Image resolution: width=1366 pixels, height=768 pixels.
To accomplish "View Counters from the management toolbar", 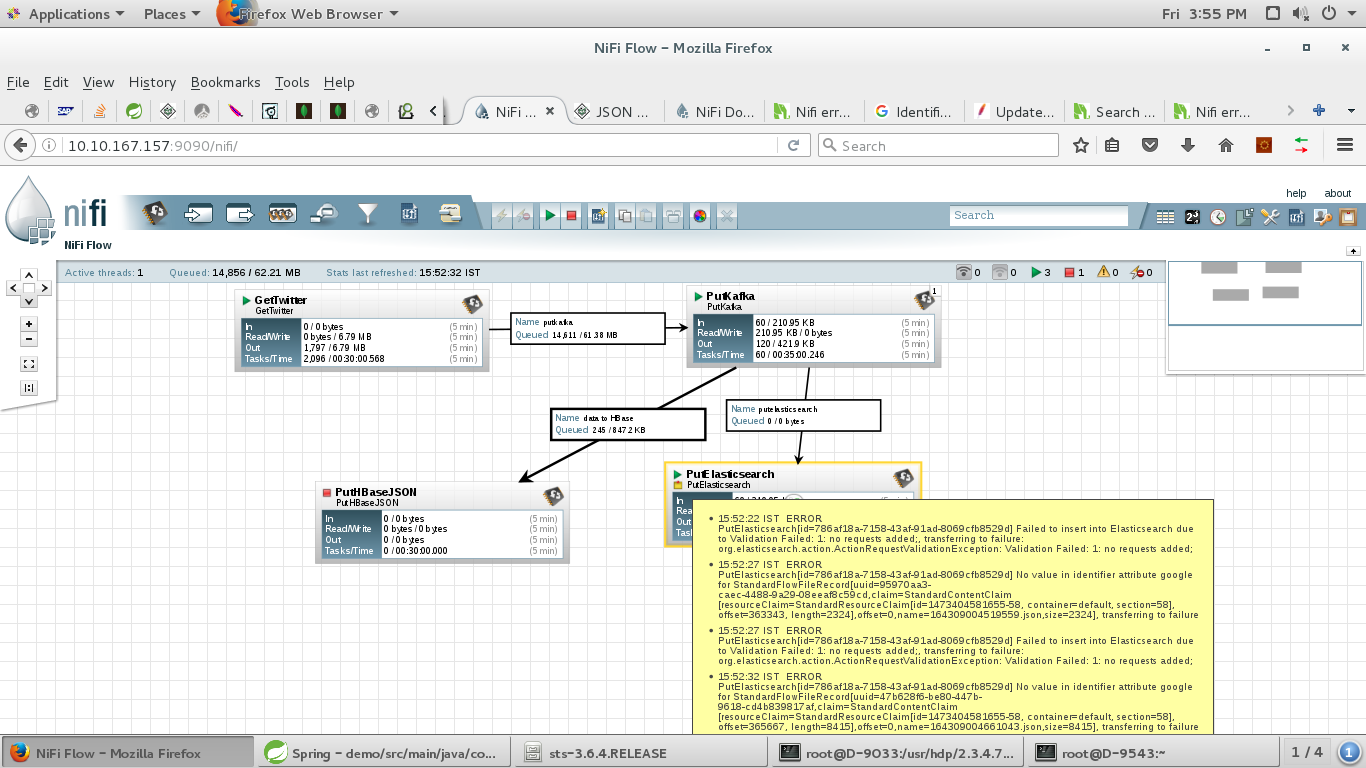I will (x=1190, y=216).
